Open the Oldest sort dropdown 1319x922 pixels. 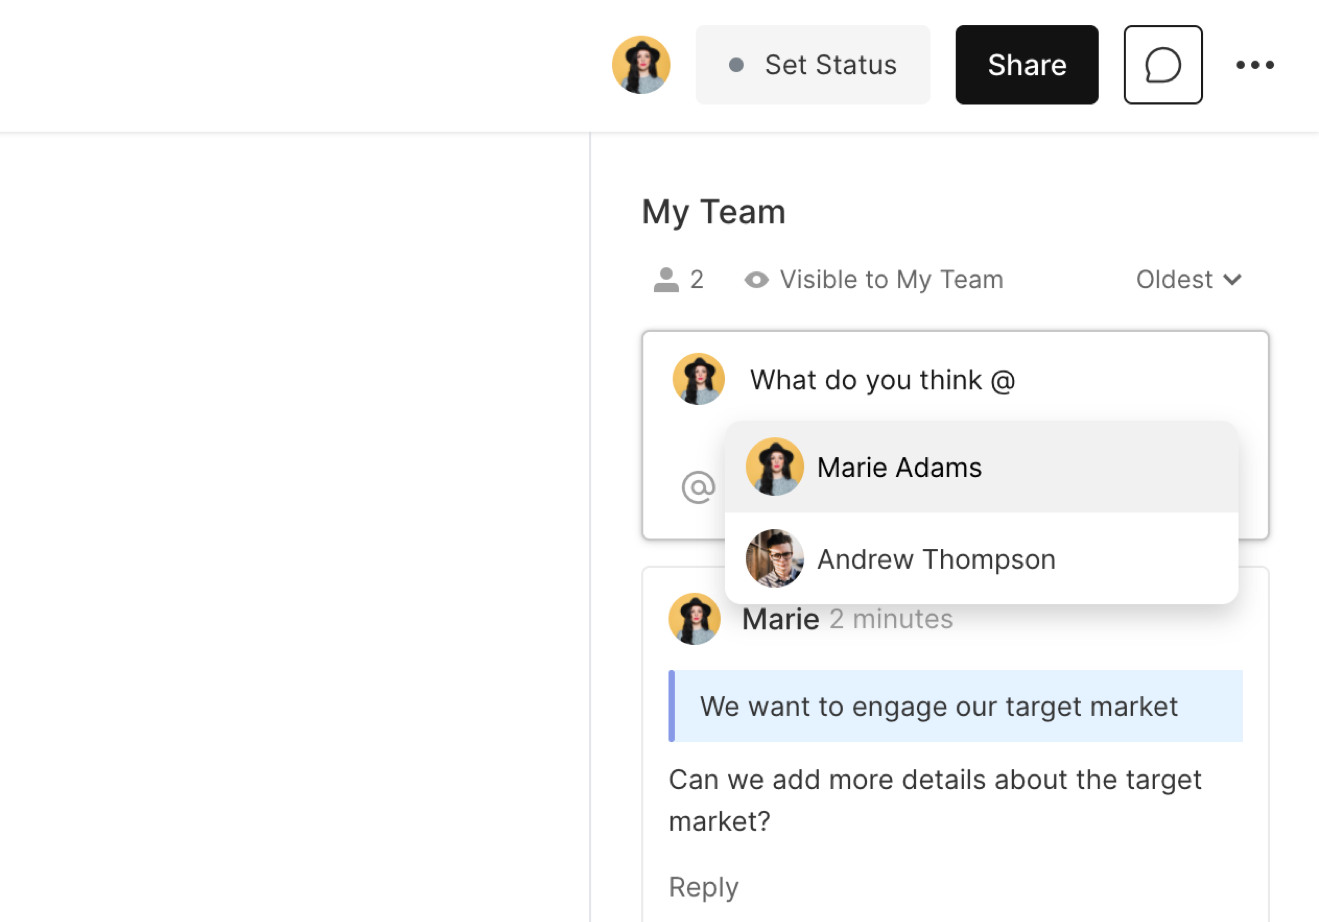pos(1174,280)
